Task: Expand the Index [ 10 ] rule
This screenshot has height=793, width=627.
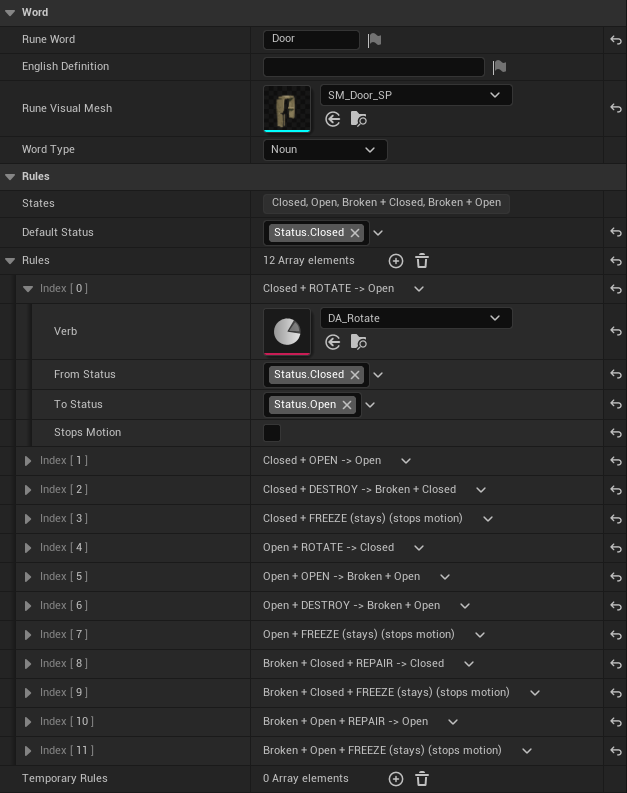Action: [28, 722]
